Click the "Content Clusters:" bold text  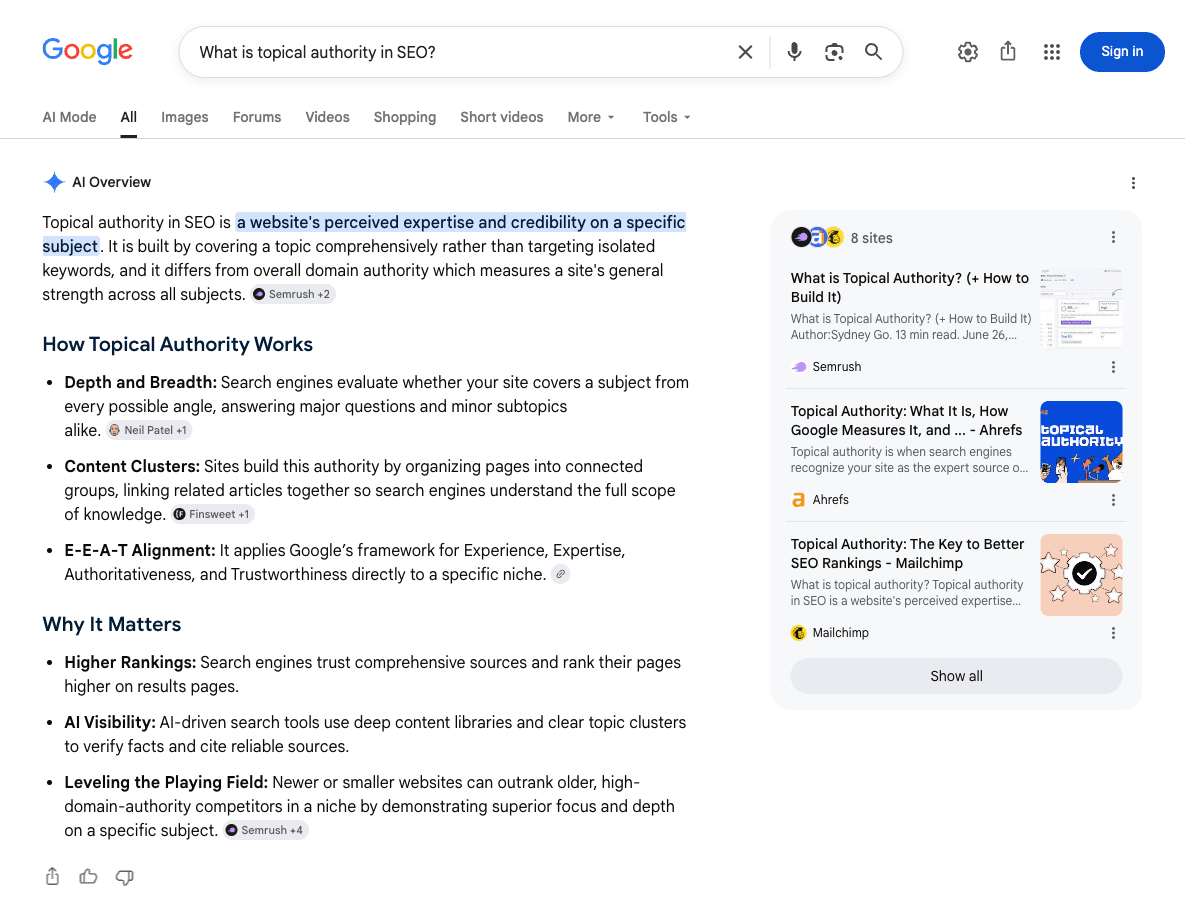[x=132, y=466]
